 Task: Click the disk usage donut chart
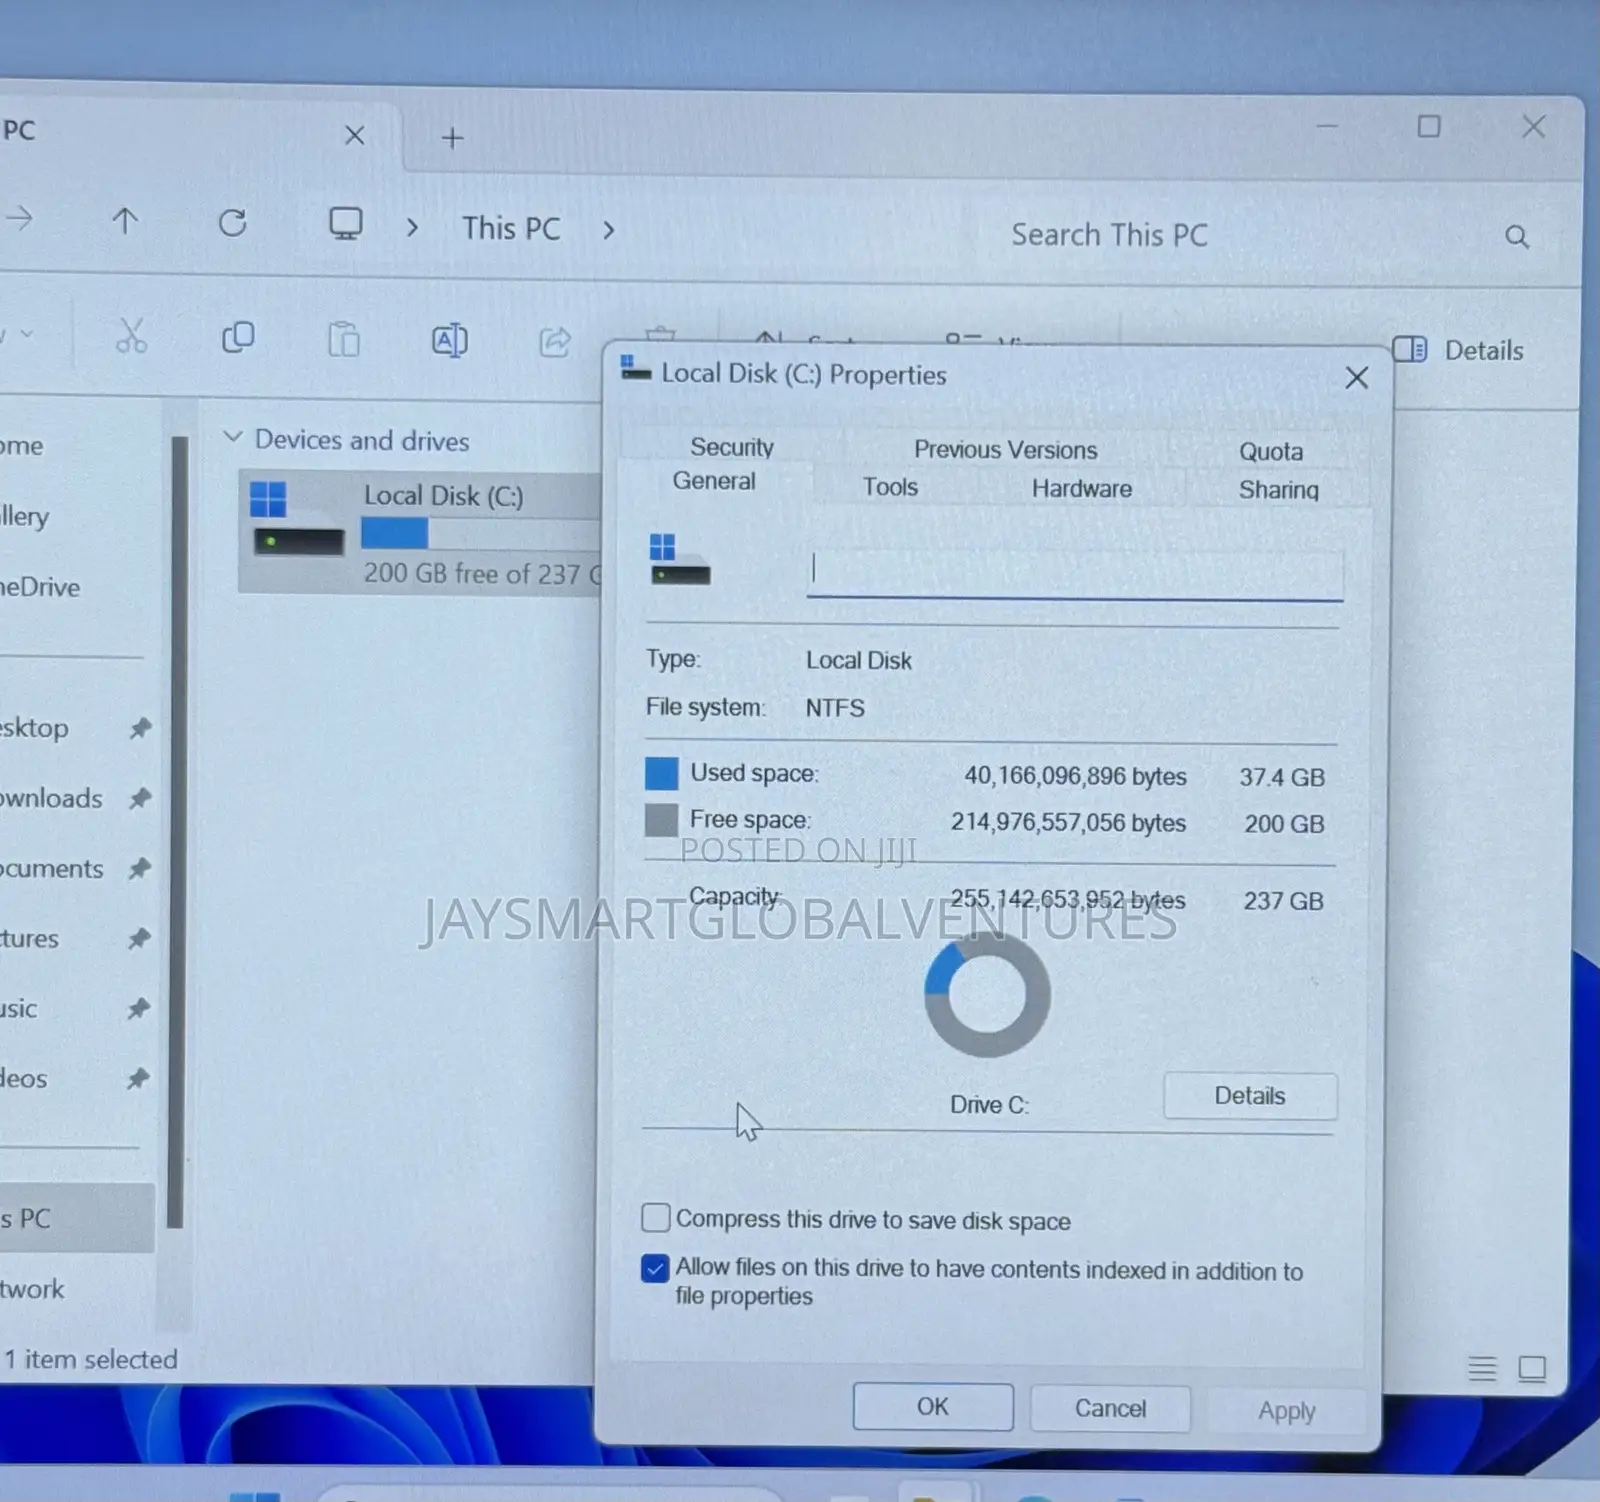click(x=987, y=994)
